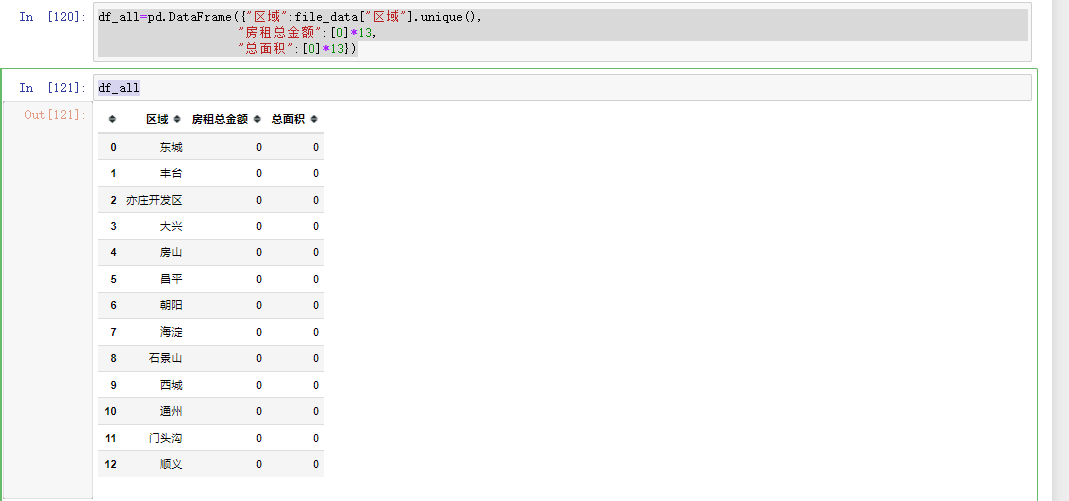Click 房租总金额 value in 大兴 row

click(x=259, y=226)
